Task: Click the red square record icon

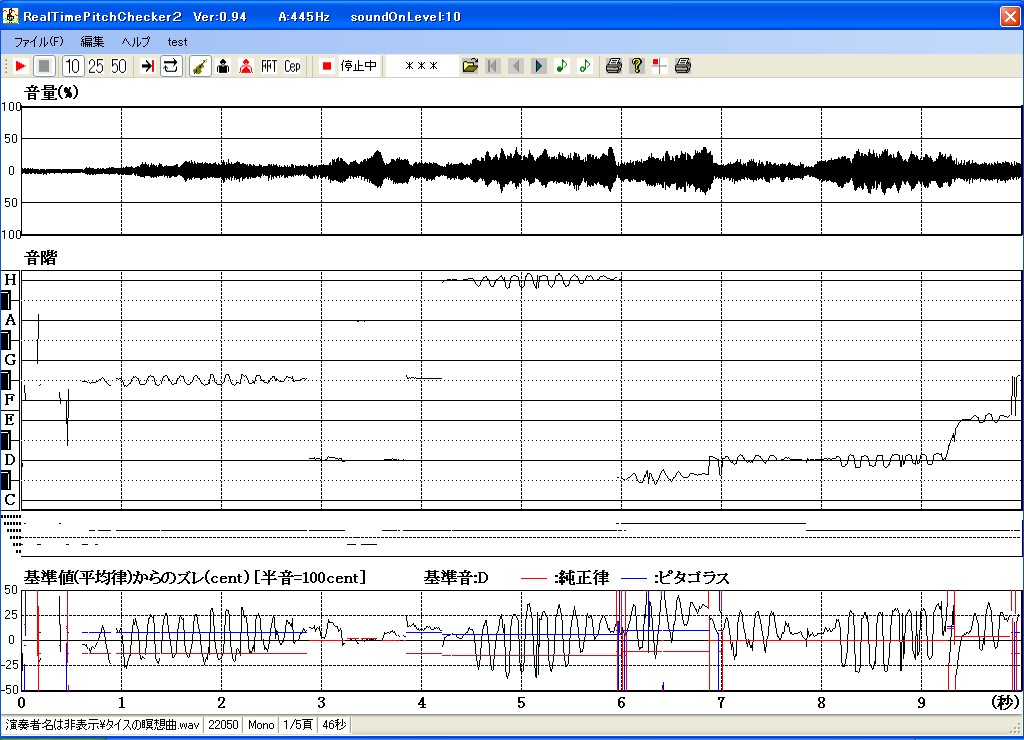Action: click(x=327, y=66)
